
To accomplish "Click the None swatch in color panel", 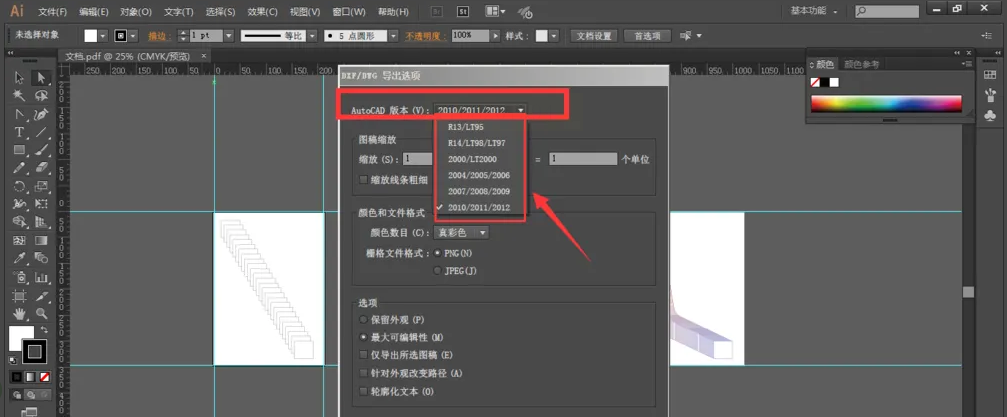I will (x=815, y=82).
